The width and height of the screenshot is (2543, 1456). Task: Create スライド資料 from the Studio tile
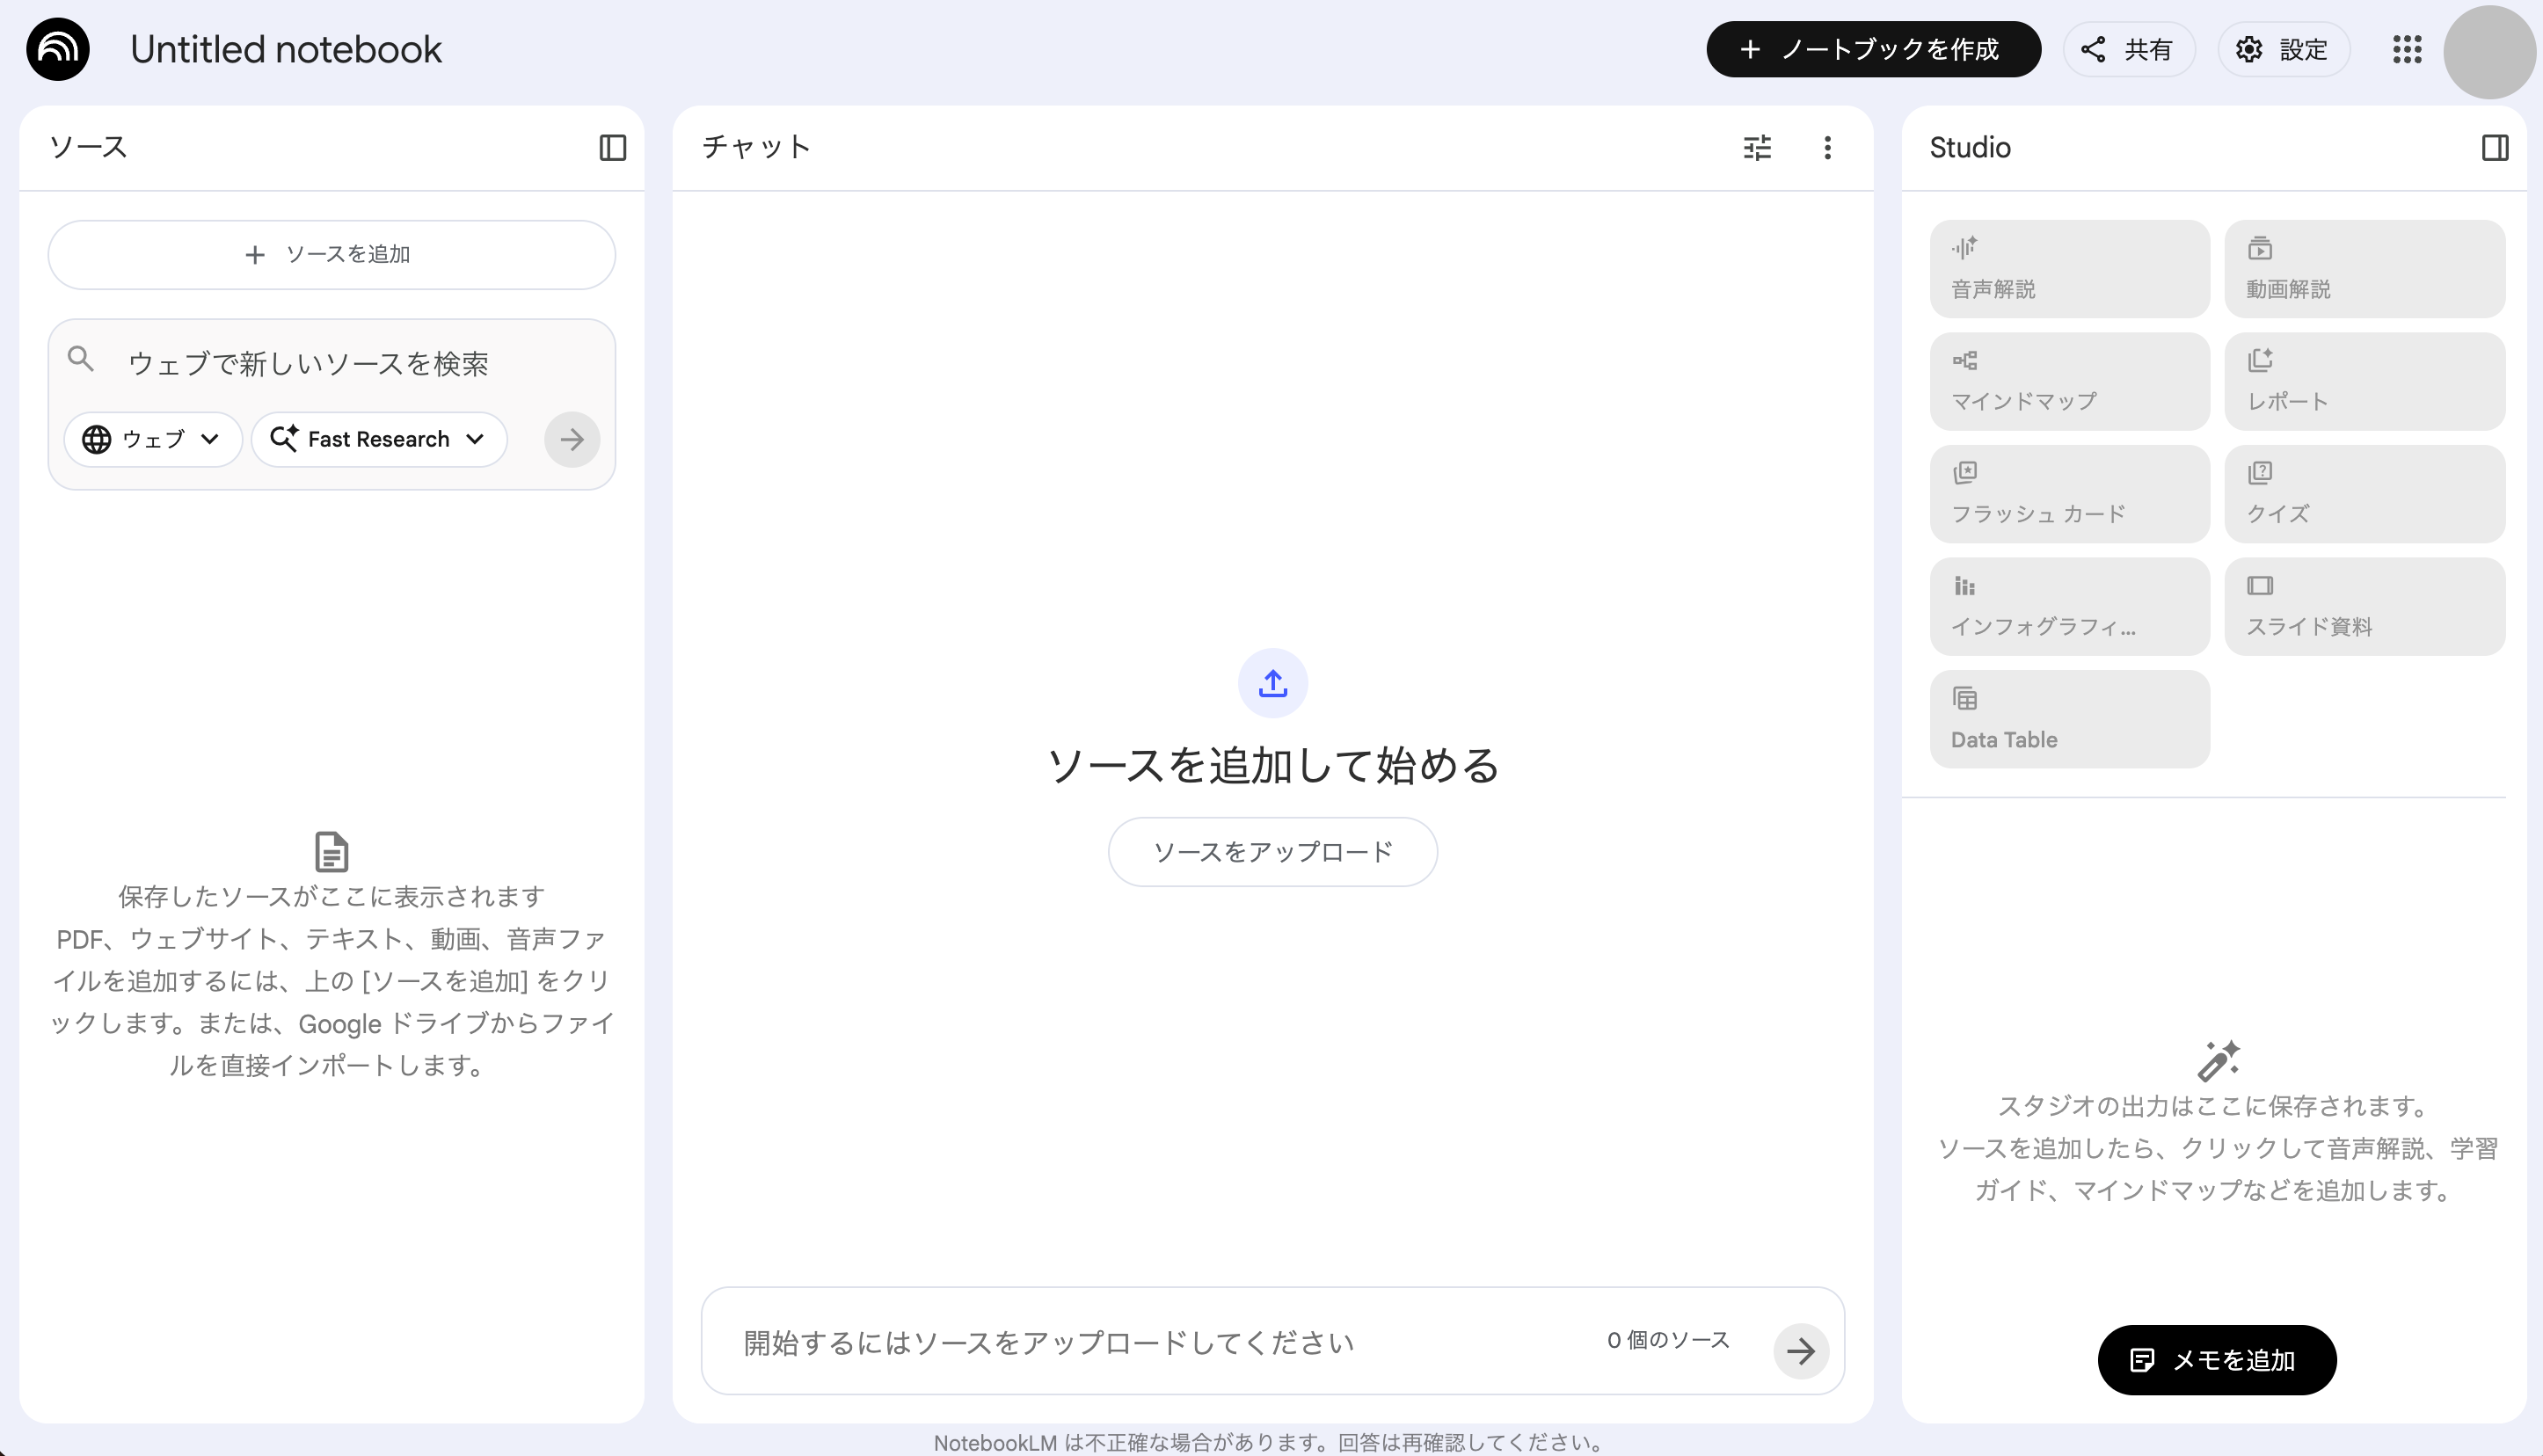coord(2364,606)
